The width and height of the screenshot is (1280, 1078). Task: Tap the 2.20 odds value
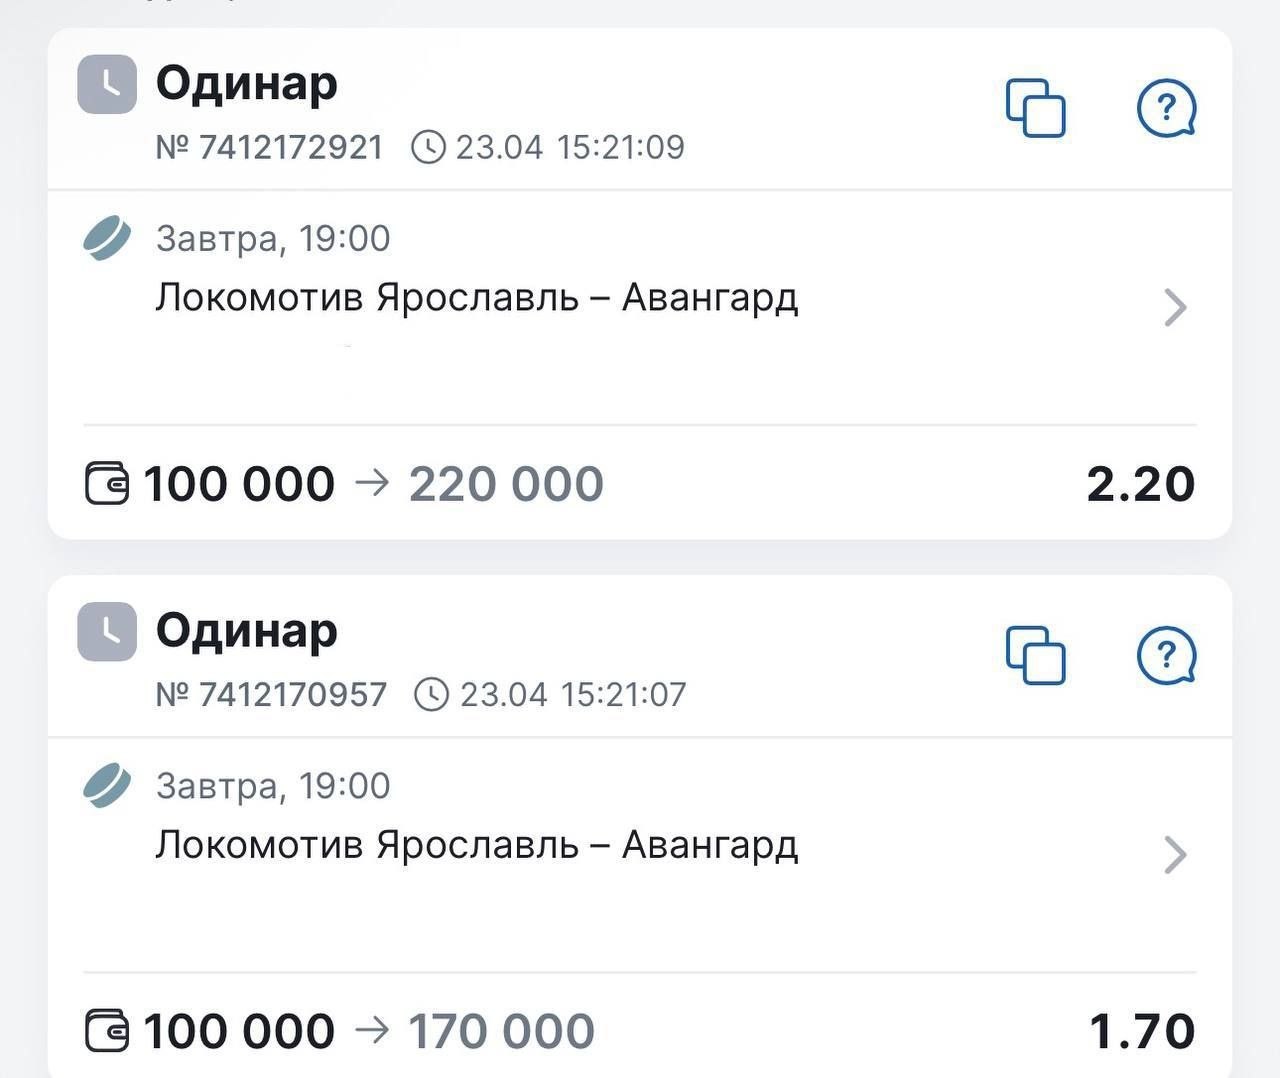click(x=1140, y=484)
